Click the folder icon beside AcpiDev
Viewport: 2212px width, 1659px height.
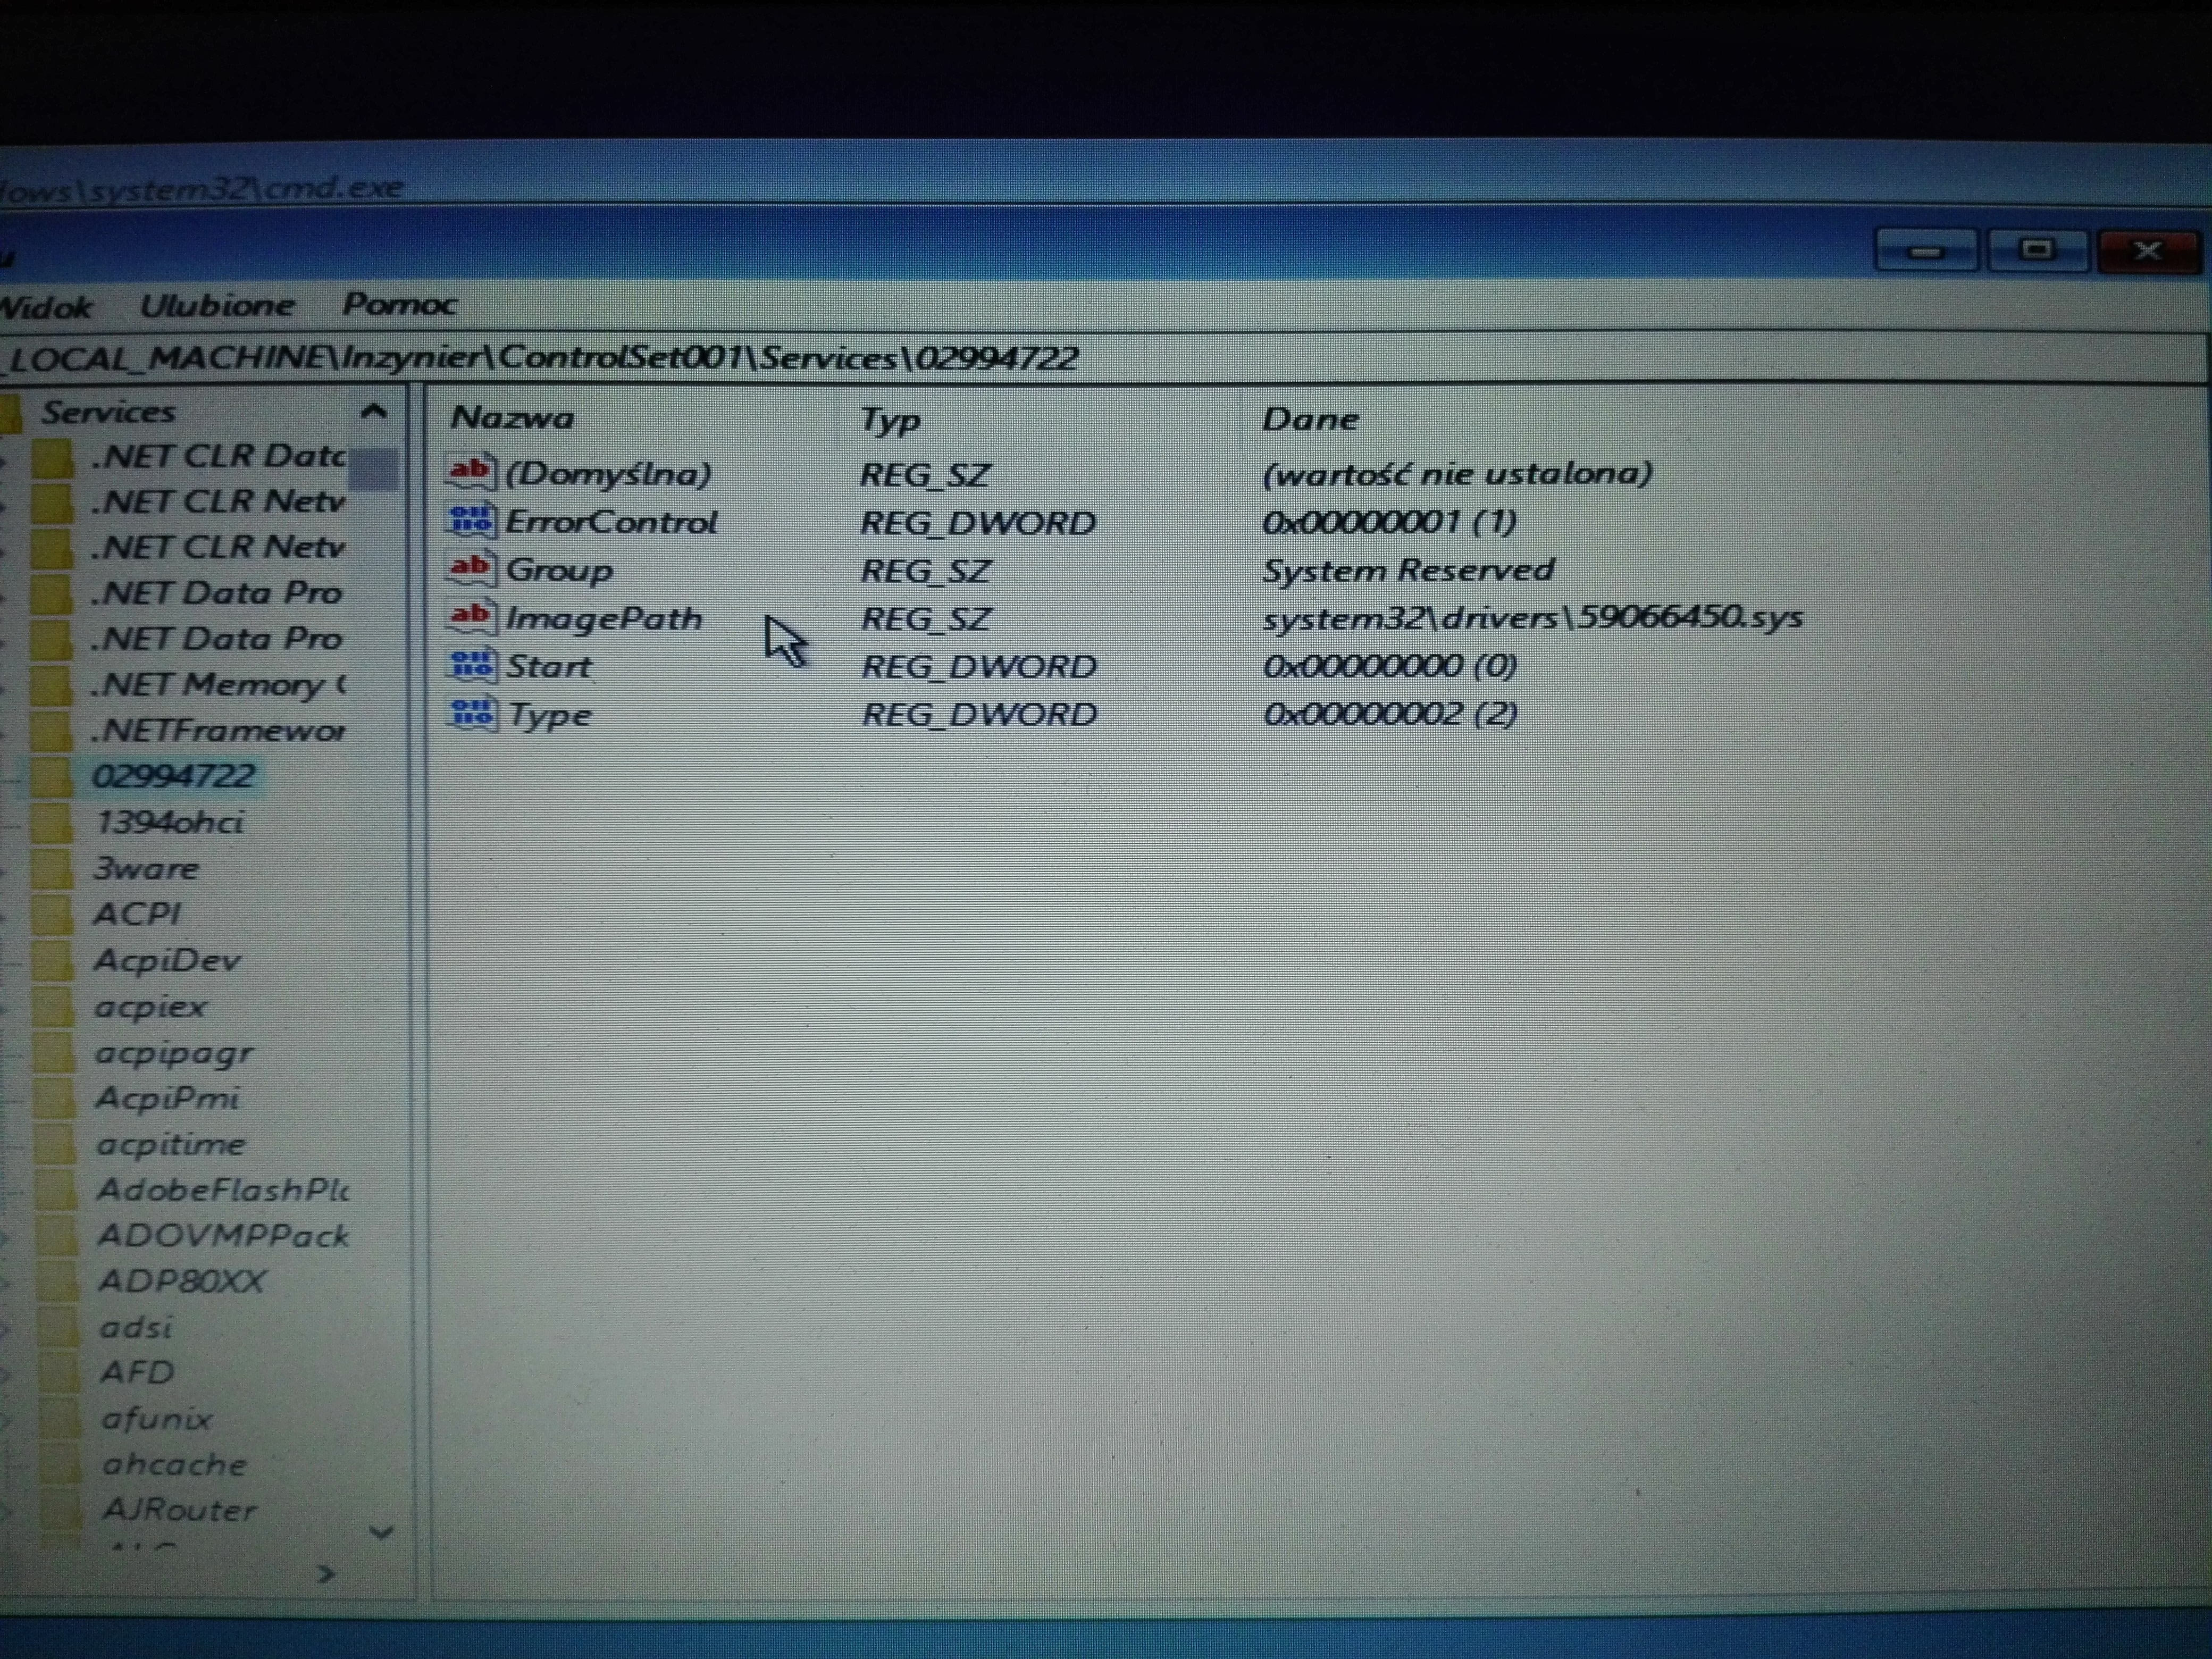point(54,960)
